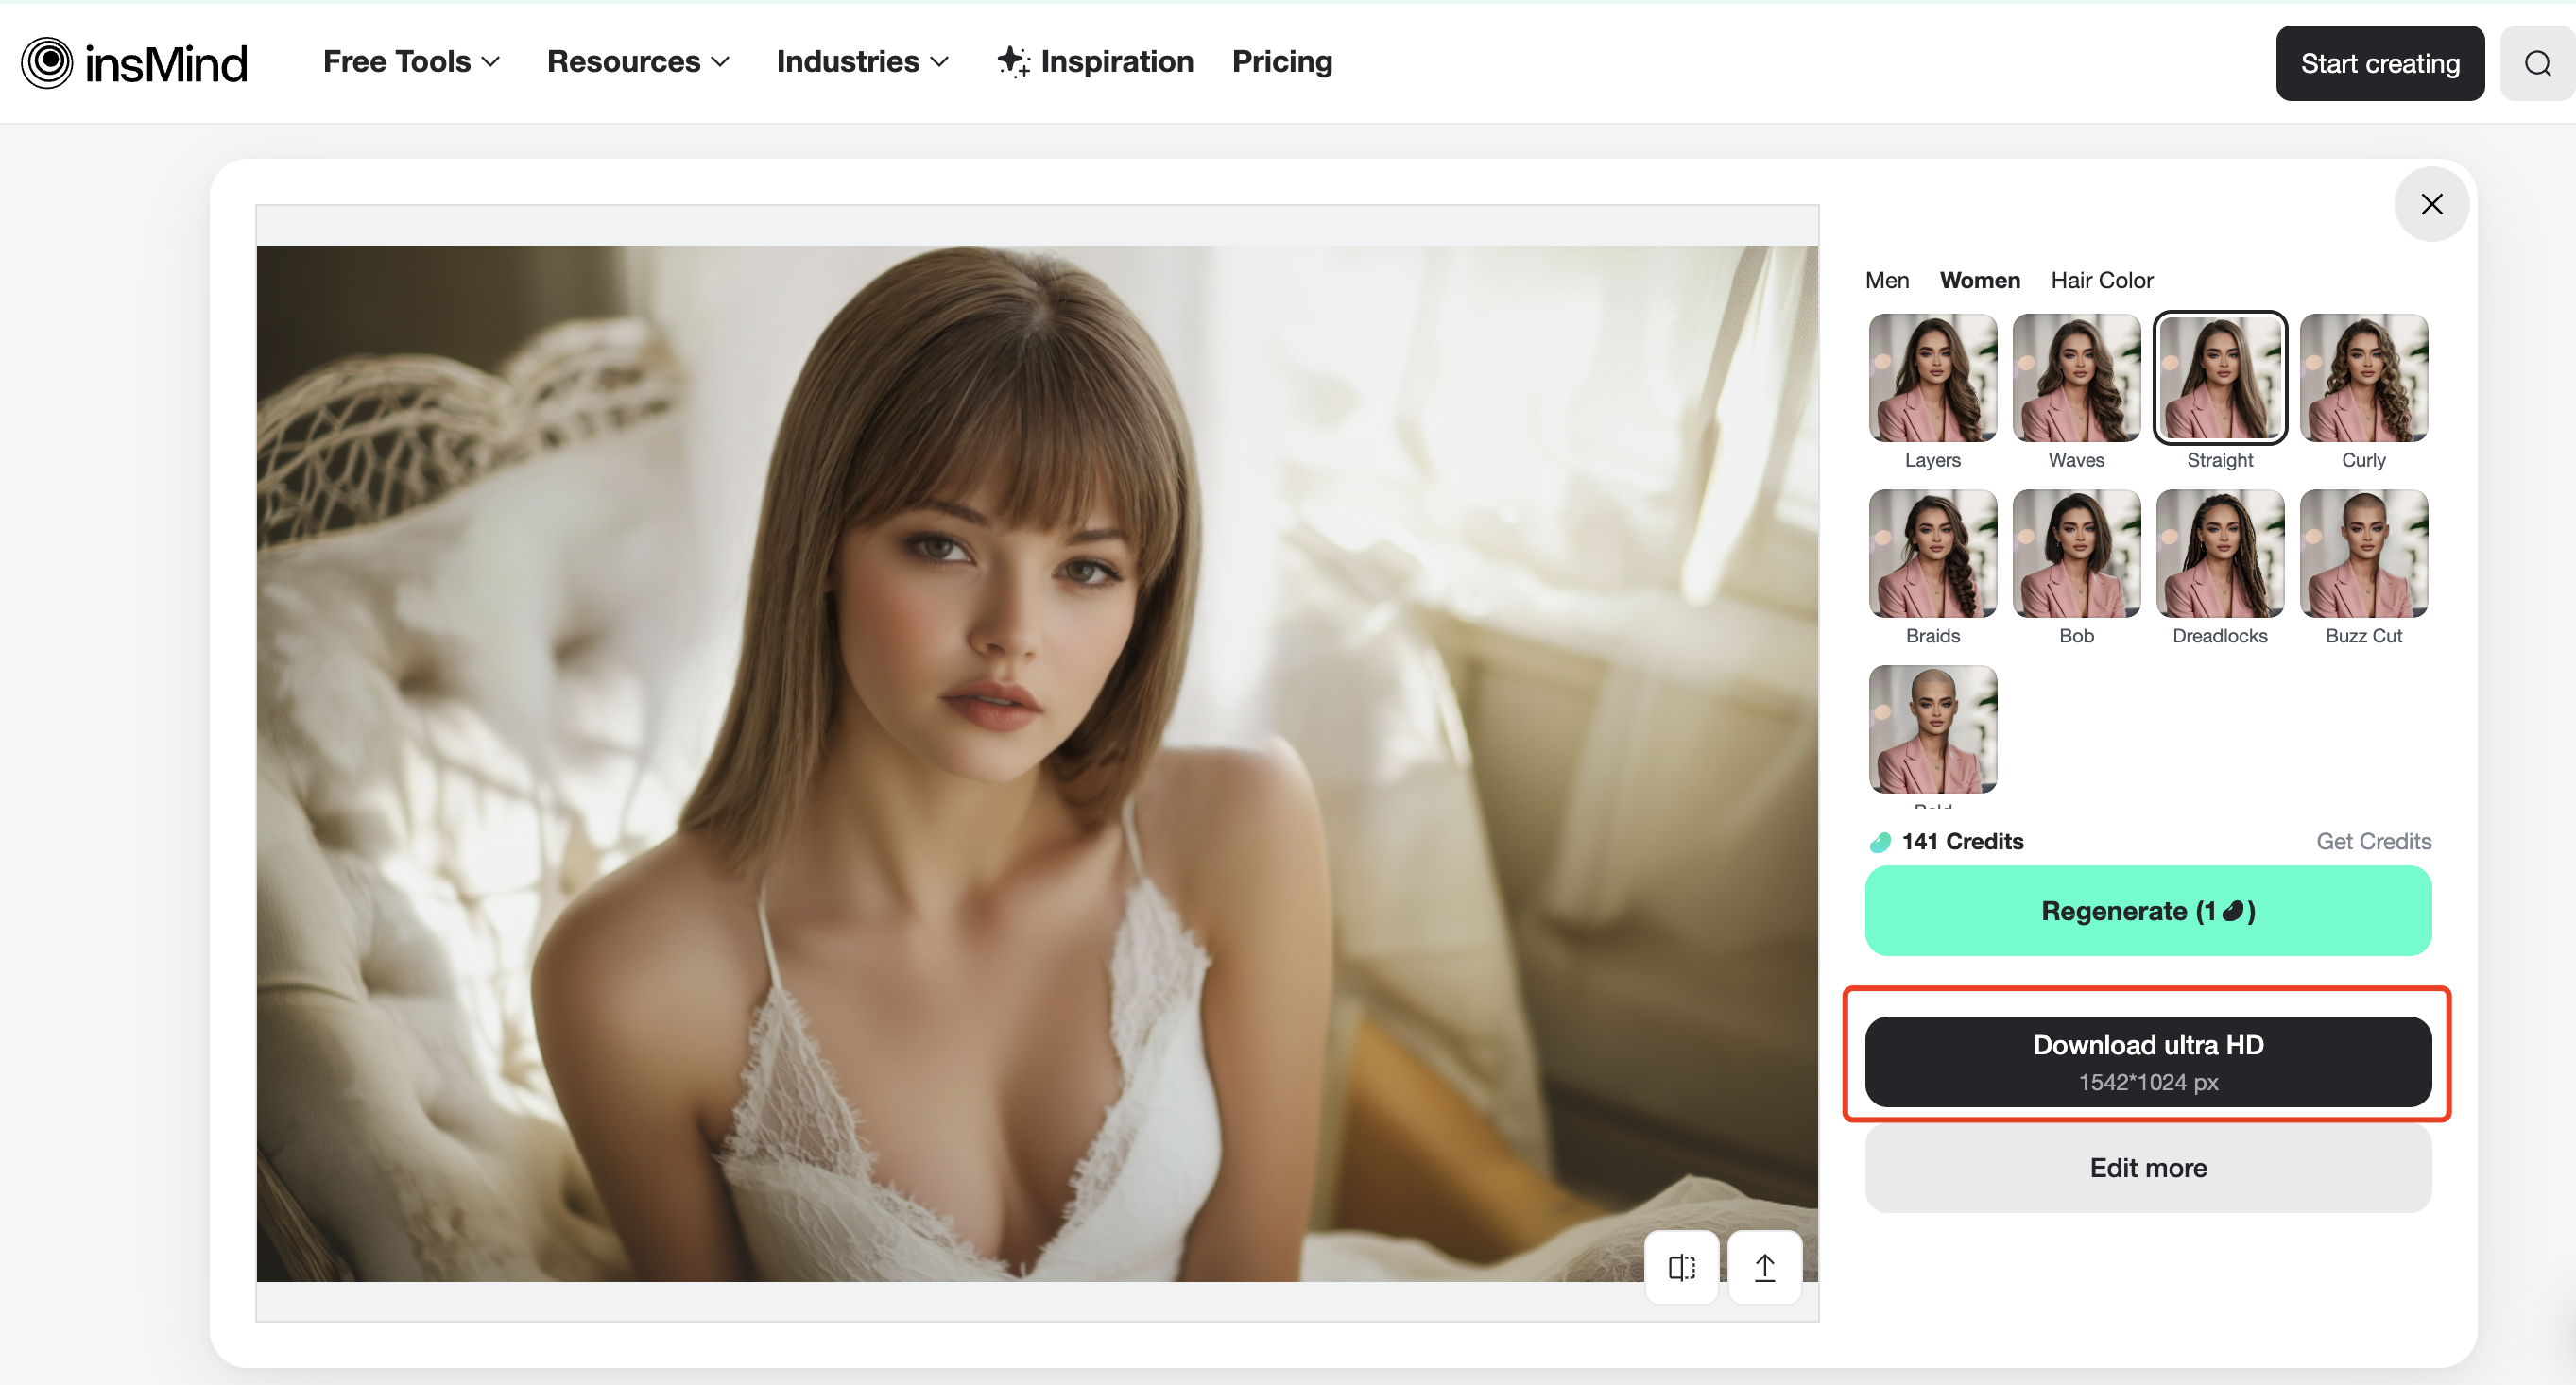Select the Bob hairstyle thumbnail
Image resolution: width=2576 pixels, height=1385 pixels.
[x=2076, y=553]
